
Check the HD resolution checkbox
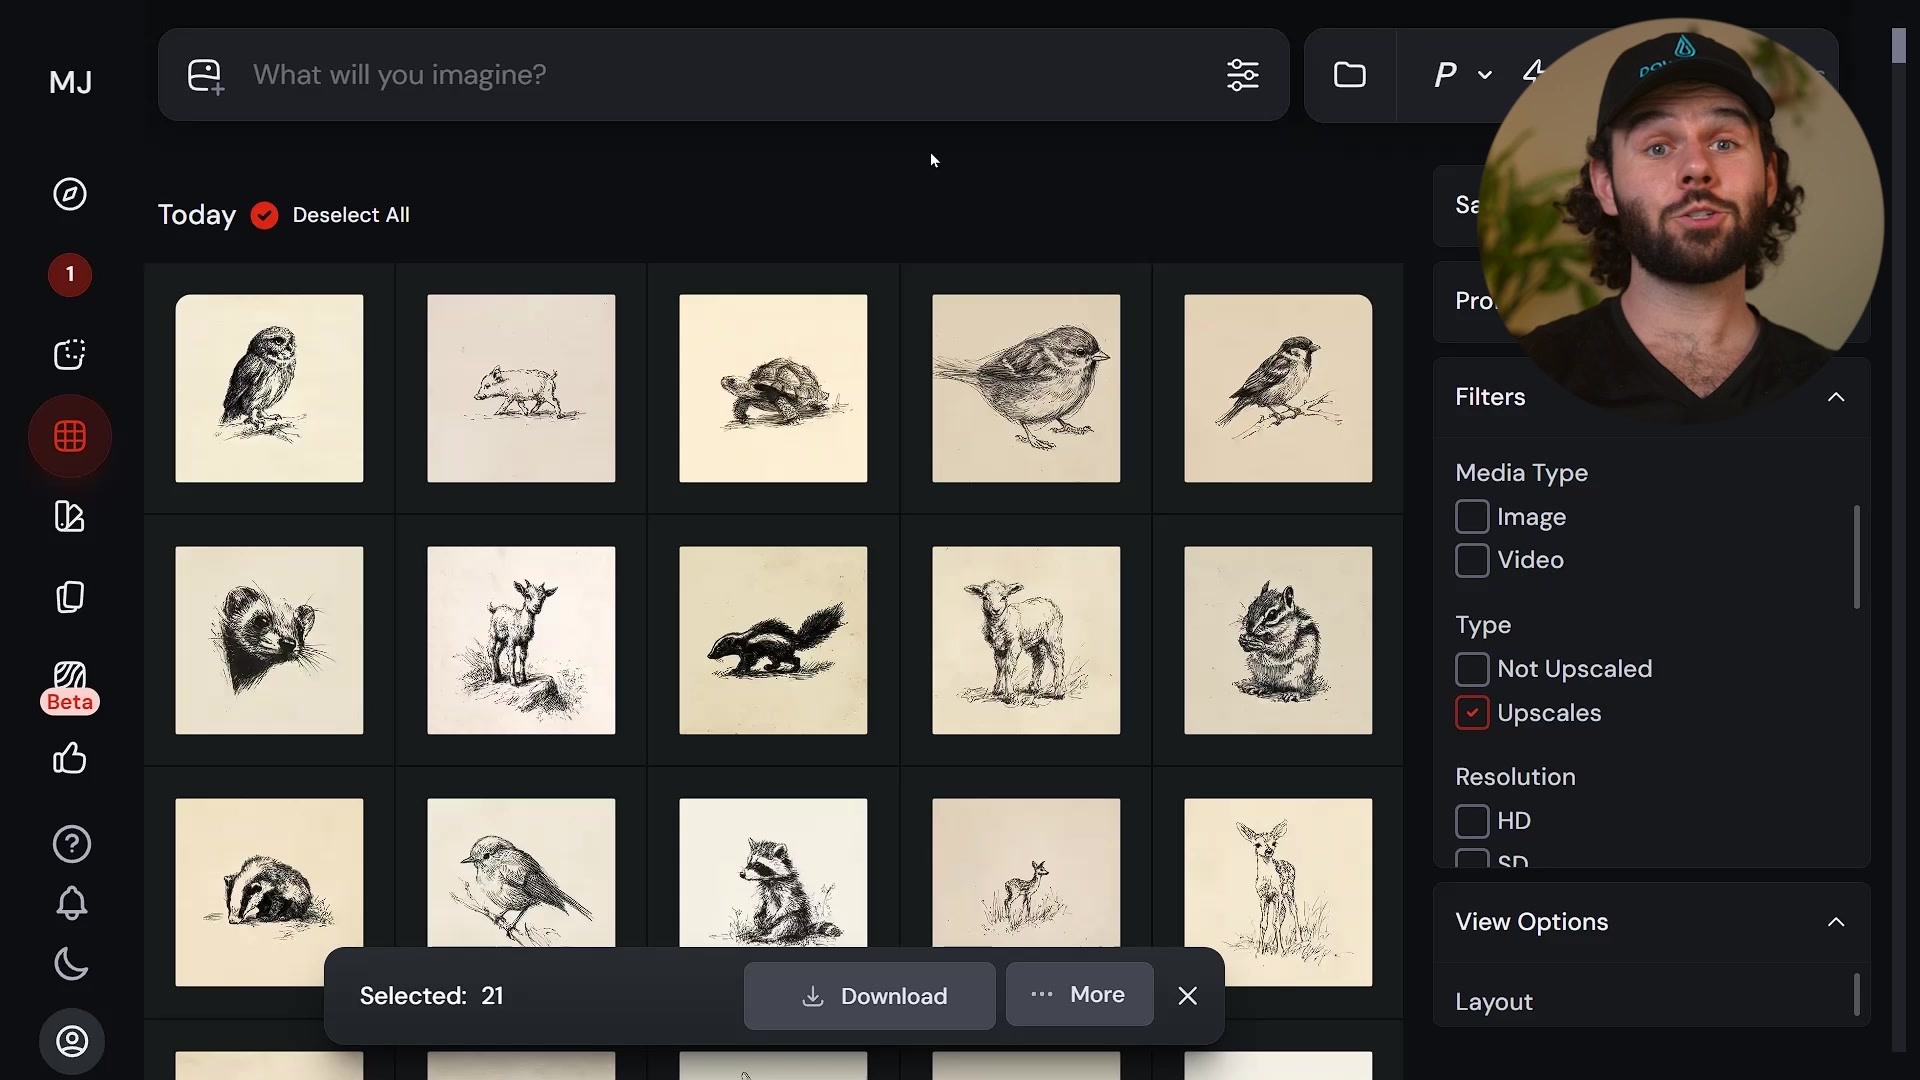[x=1472, y=821]
